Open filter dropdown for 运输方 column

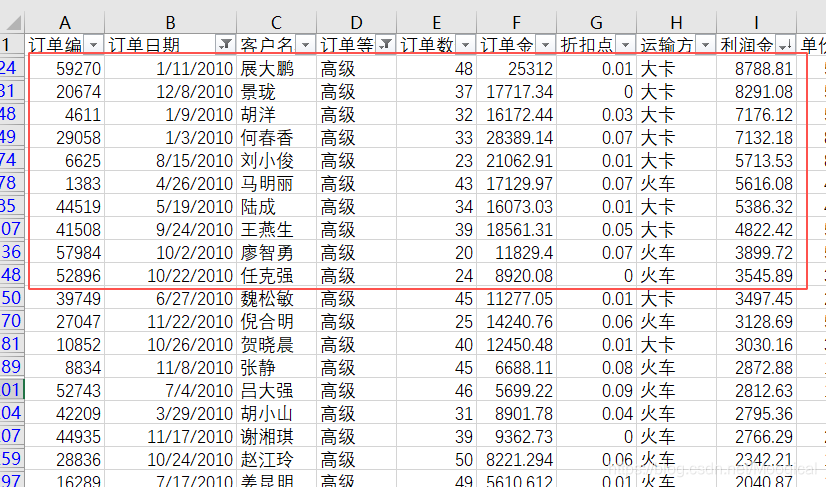[x=705, y=45]
